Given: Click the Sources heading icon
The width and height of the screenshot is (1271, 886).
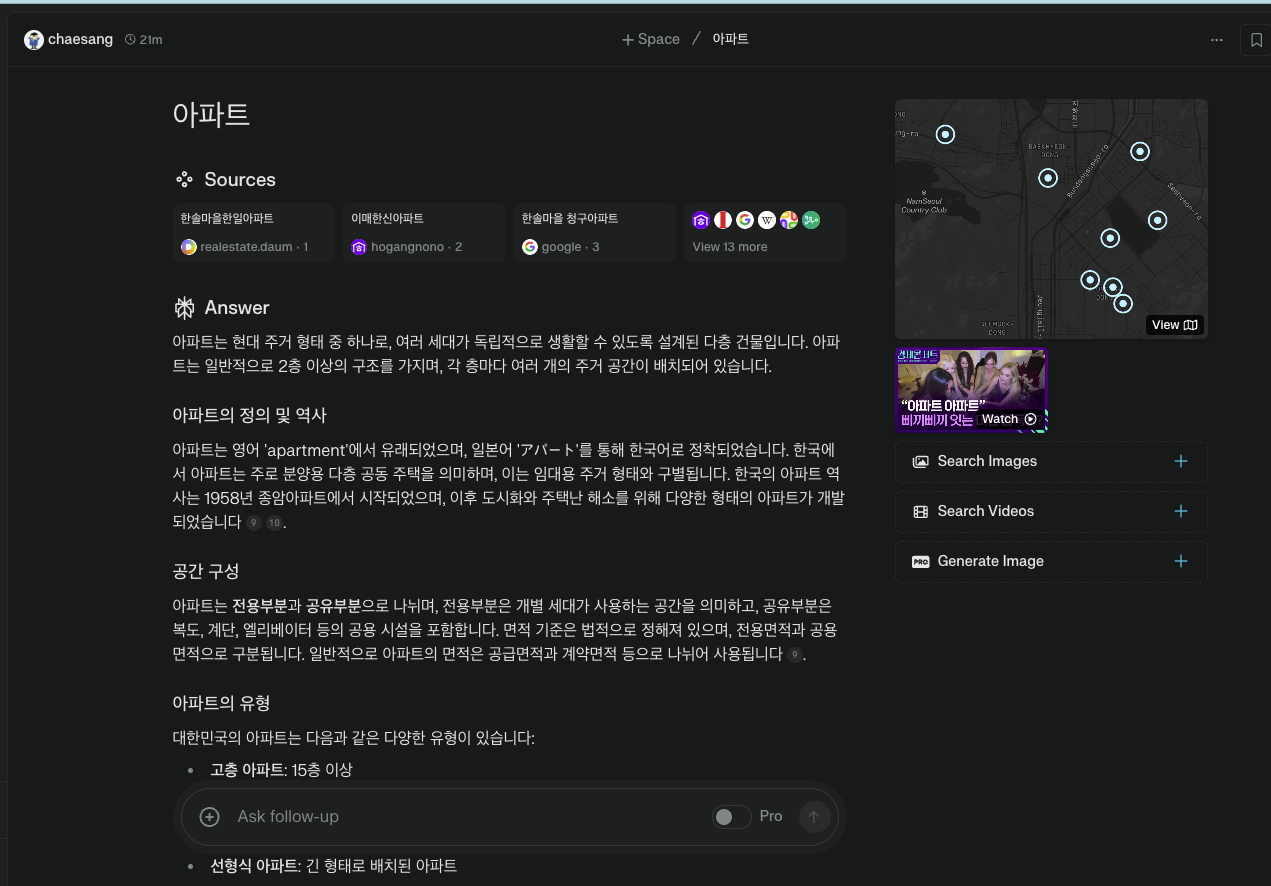Looking at the screenshot, I should coord(184,180).
